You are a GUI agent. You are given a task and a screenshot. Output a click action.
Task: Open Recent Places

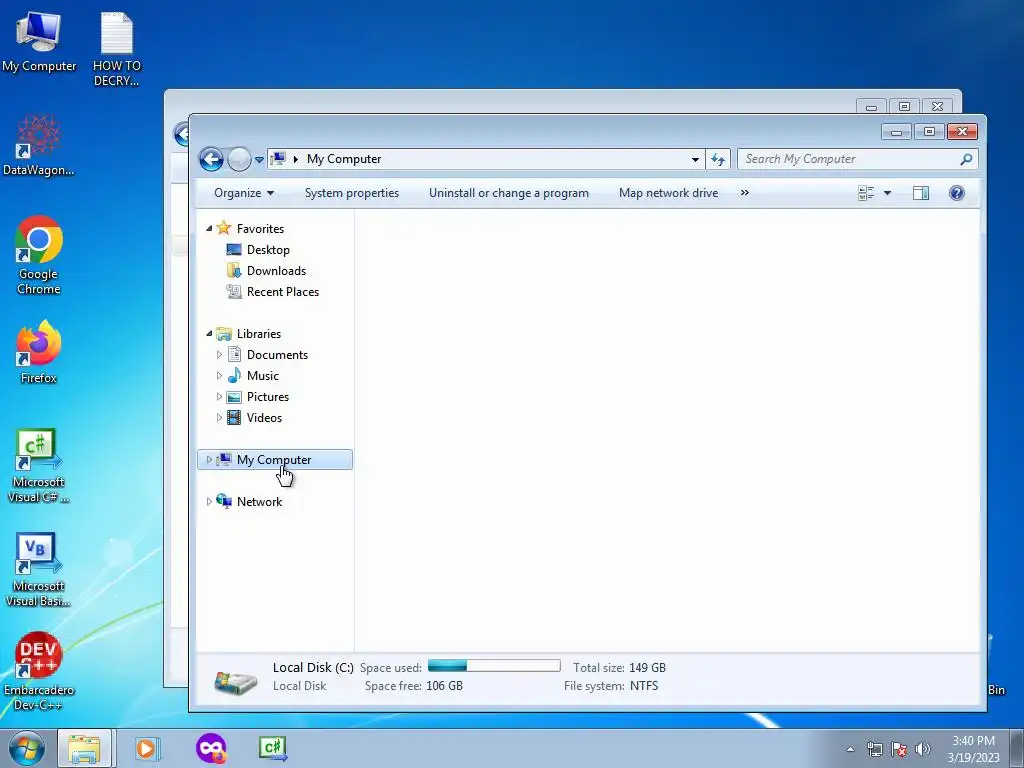pos(282,291)
